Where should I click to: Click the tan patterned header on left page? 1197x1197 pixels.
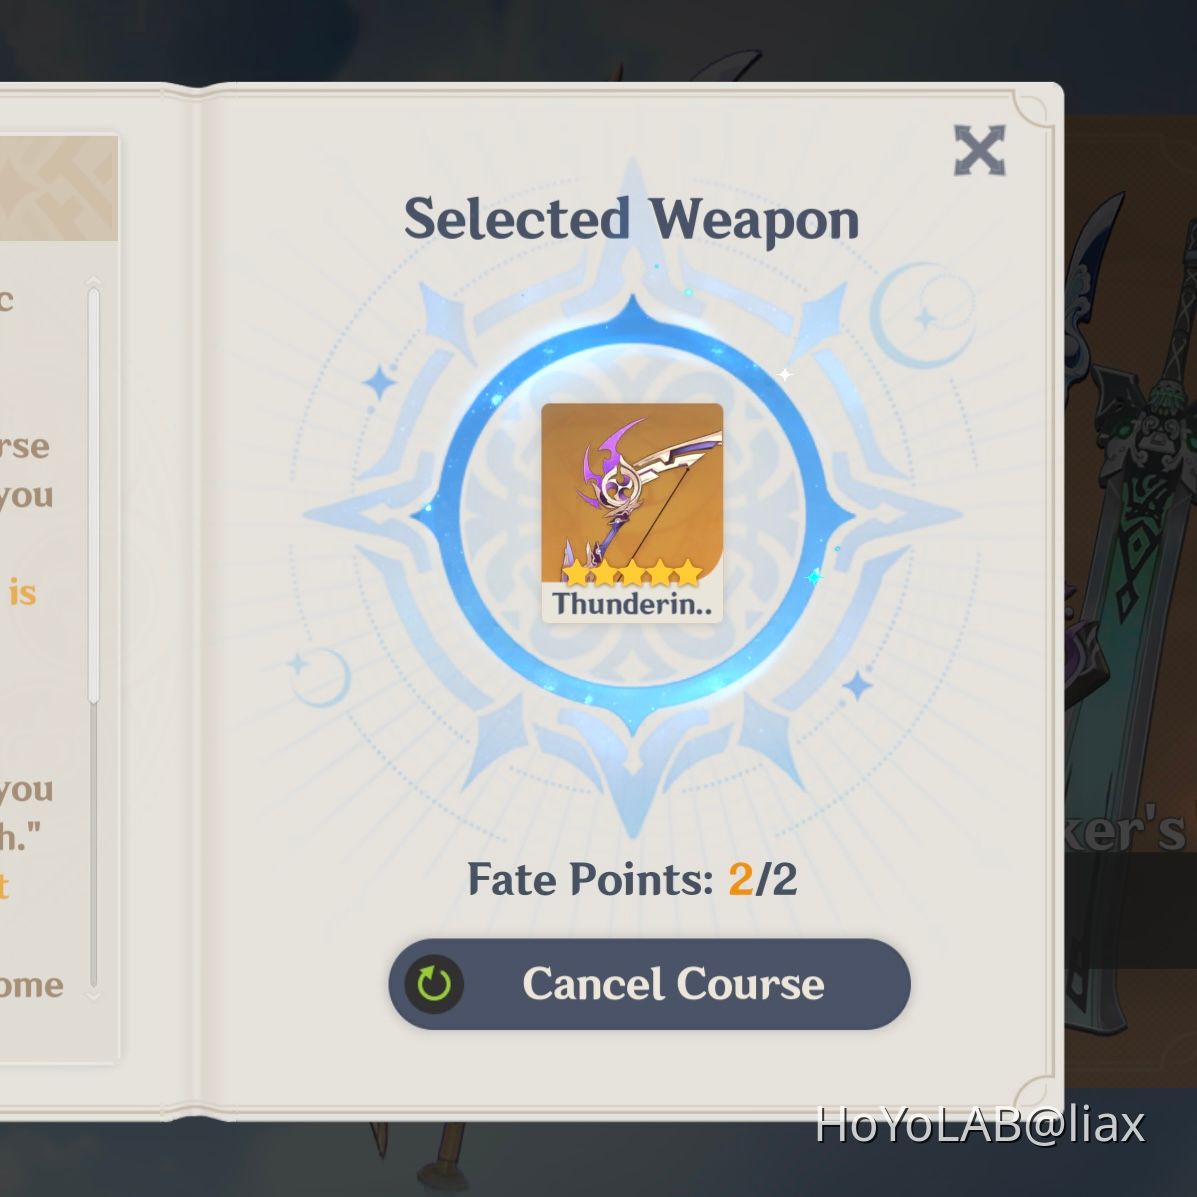[59, 189]
